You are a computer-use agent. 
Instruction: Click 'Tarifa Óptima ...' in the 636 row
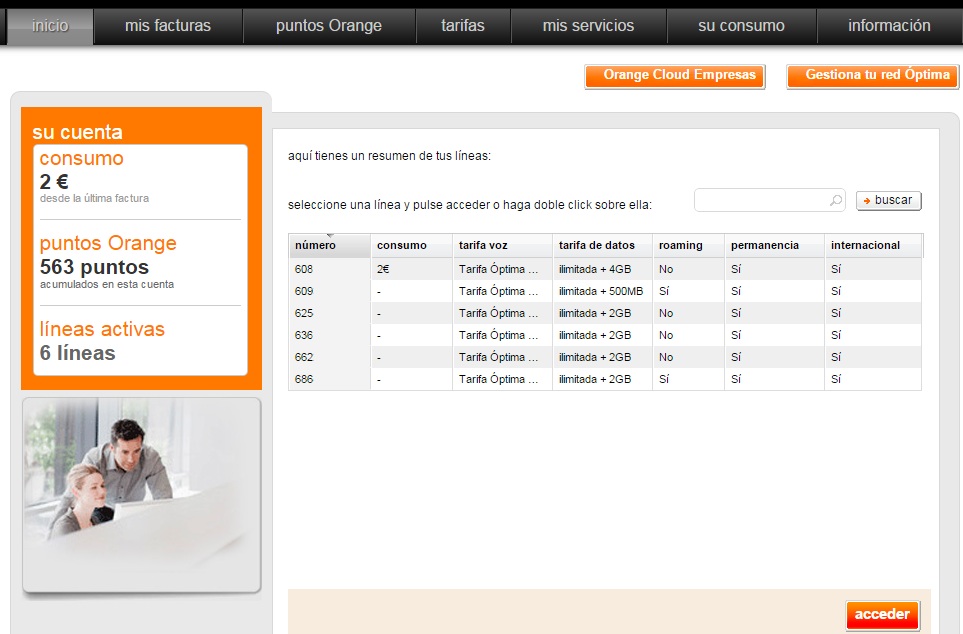pos(499,335)
